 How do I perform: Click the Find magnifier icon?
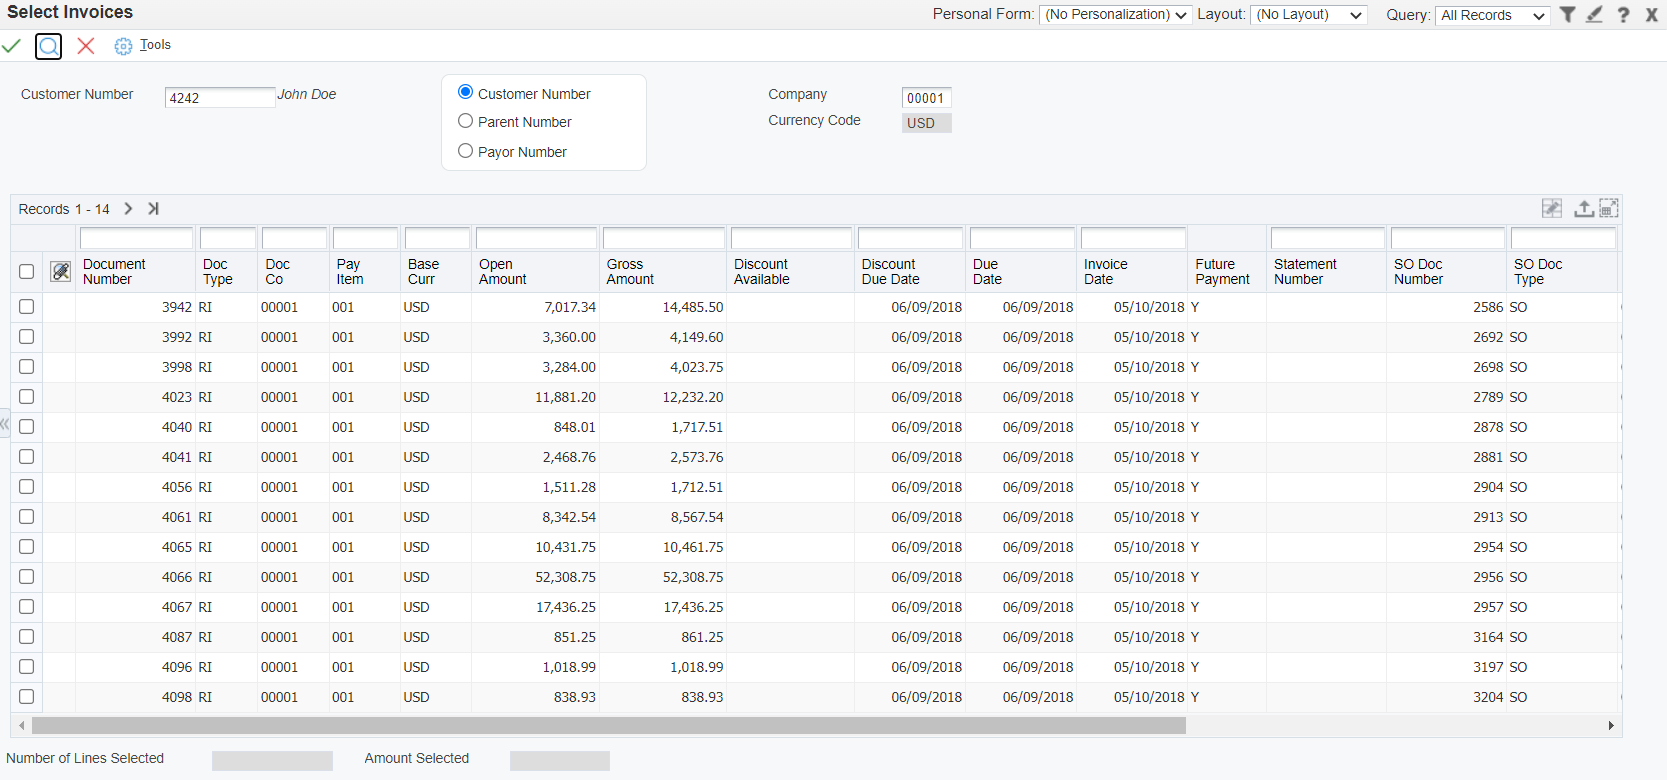click(48, 46)
